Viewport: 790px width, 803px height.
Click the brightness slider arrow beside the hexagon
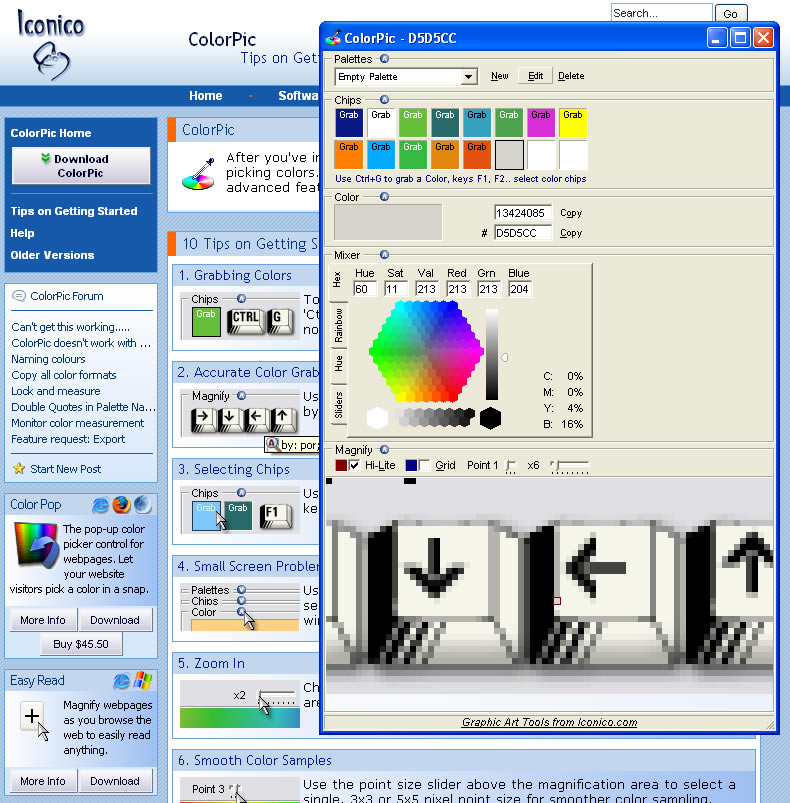504,357
